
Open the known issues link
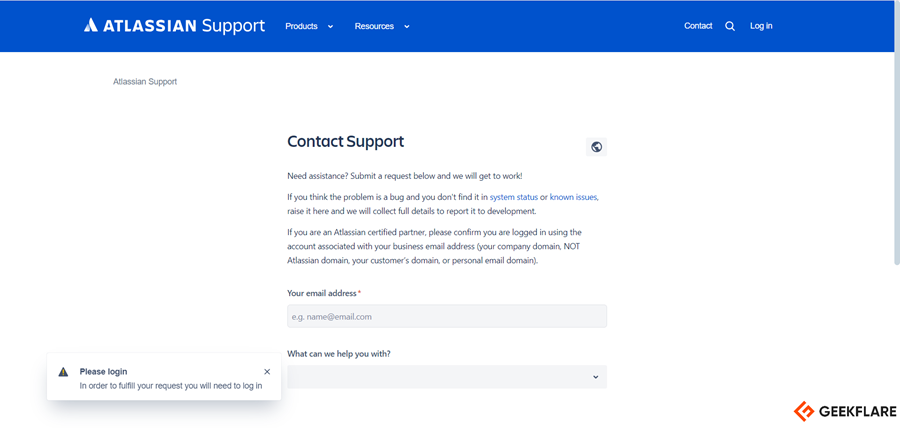point(573,197)
